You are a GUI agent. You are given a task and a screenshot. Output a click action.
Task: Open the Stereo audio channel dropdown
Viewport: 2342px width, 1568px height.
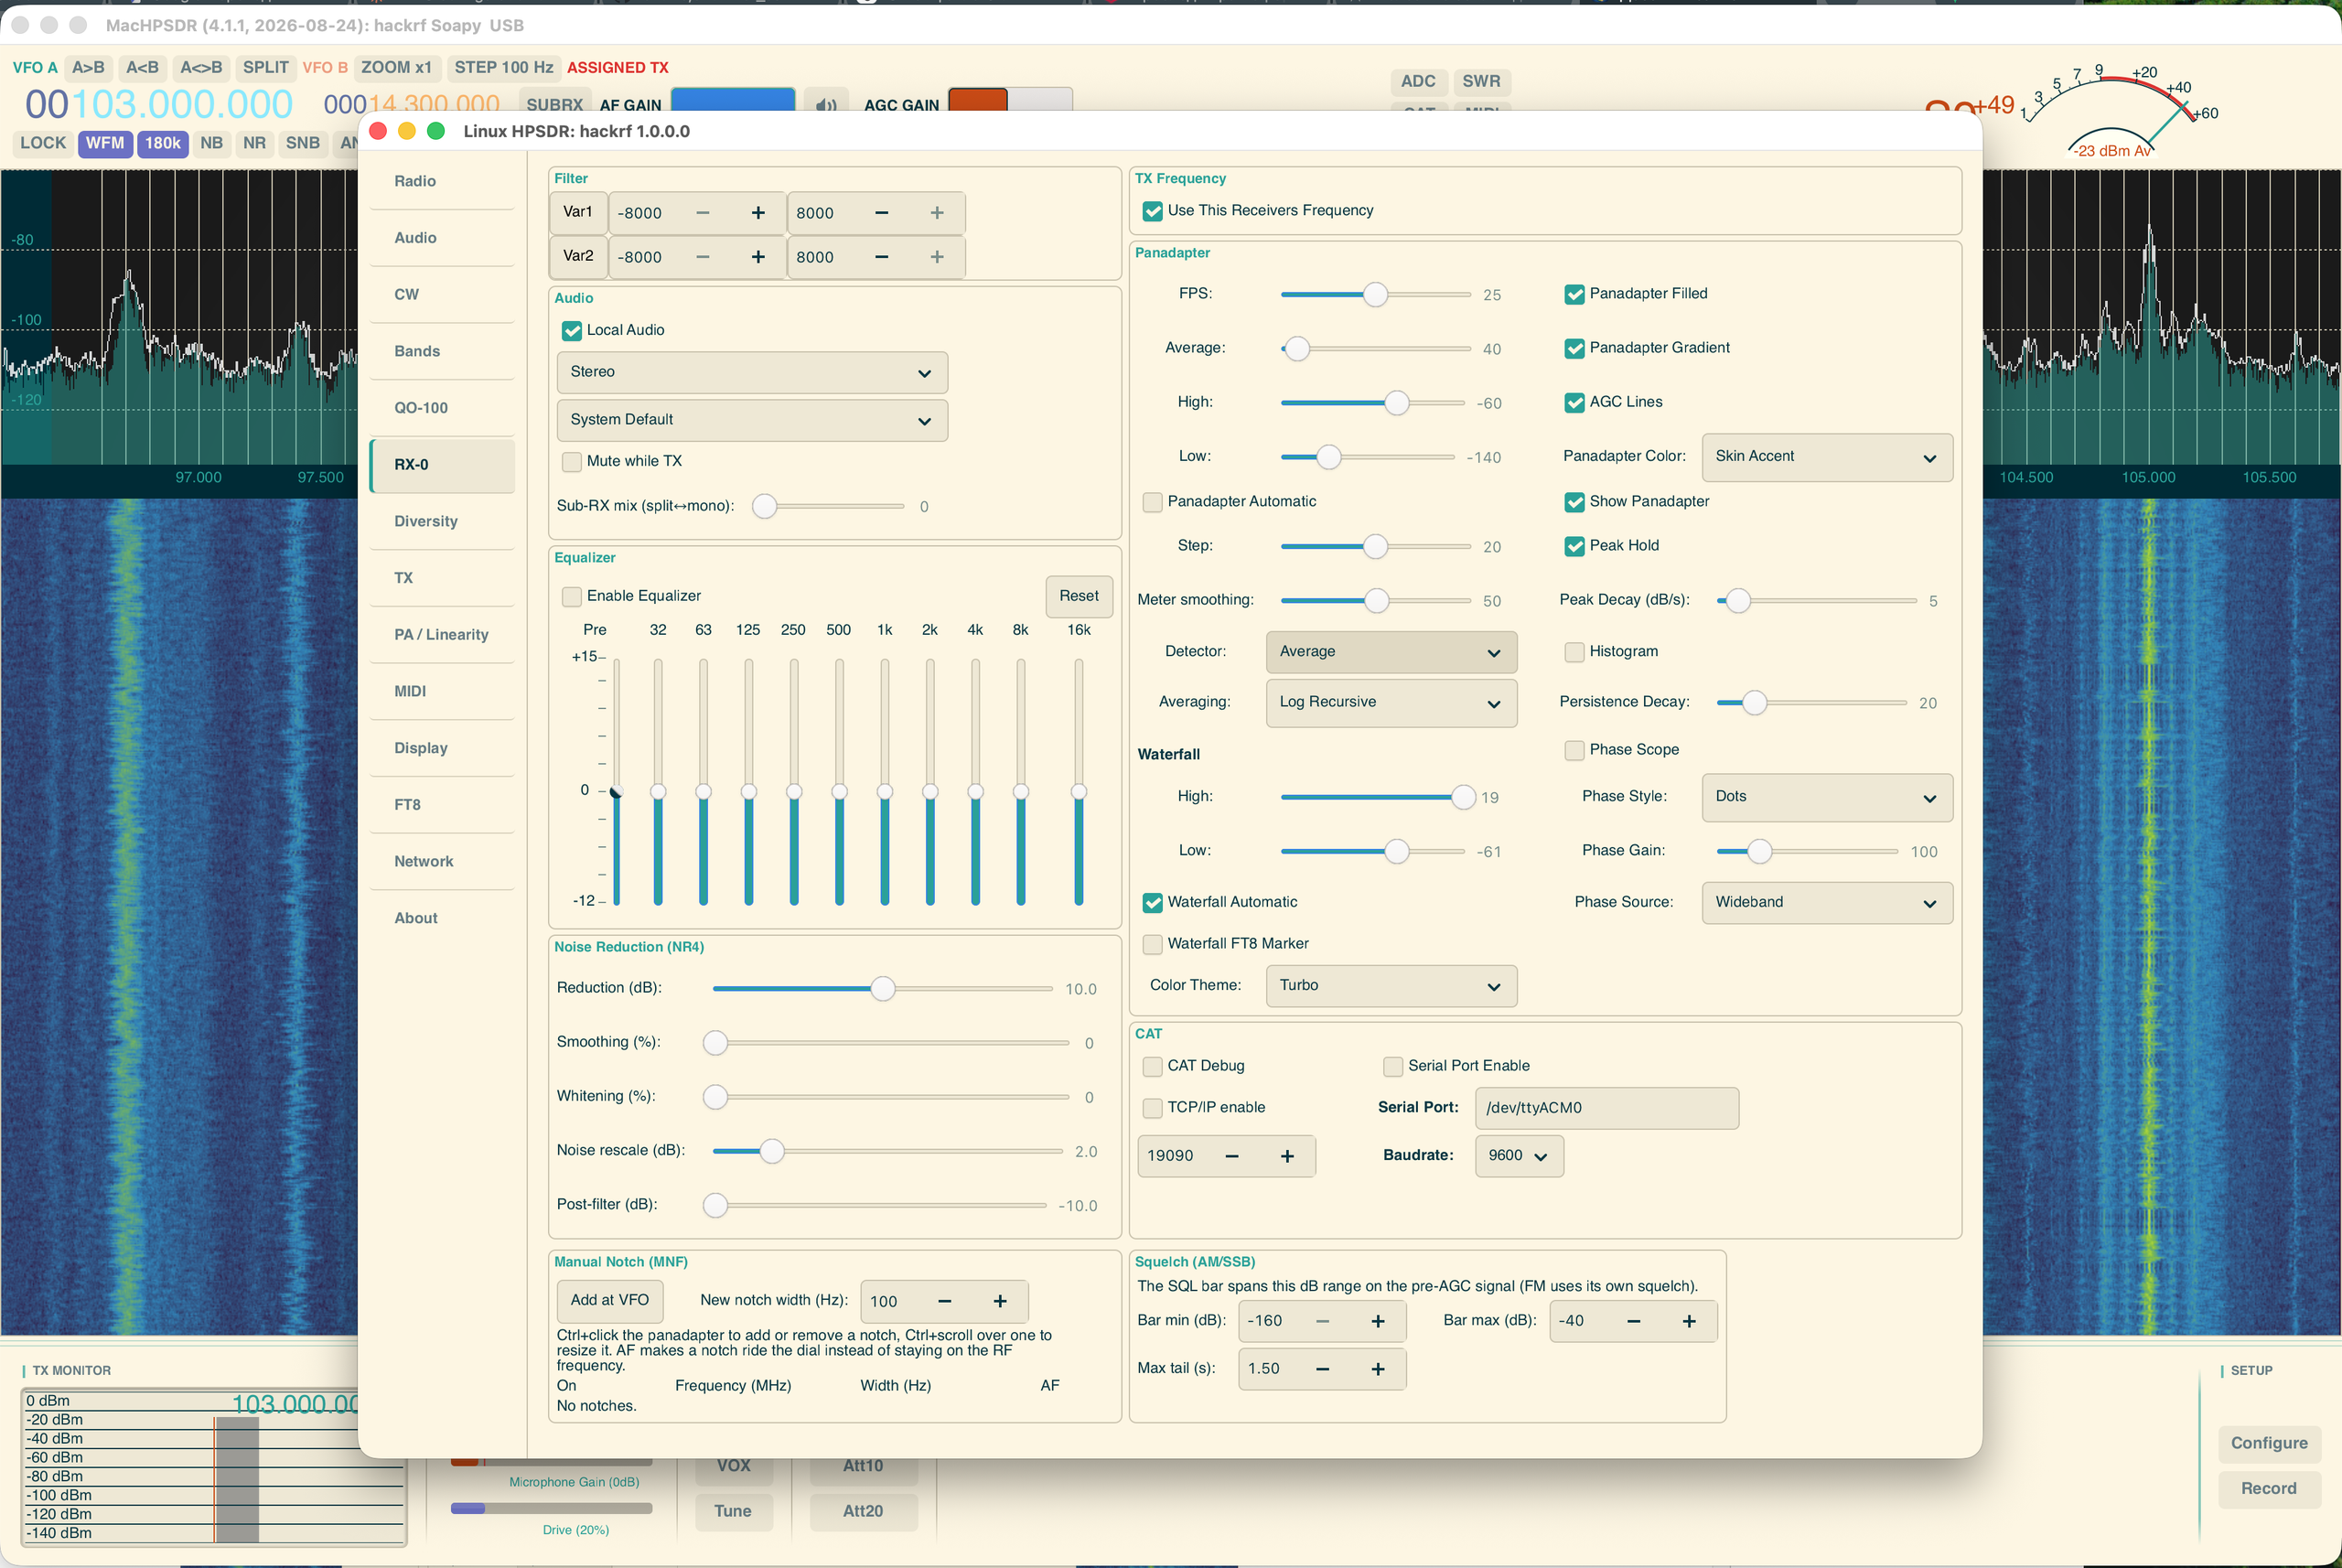[752, 372]
